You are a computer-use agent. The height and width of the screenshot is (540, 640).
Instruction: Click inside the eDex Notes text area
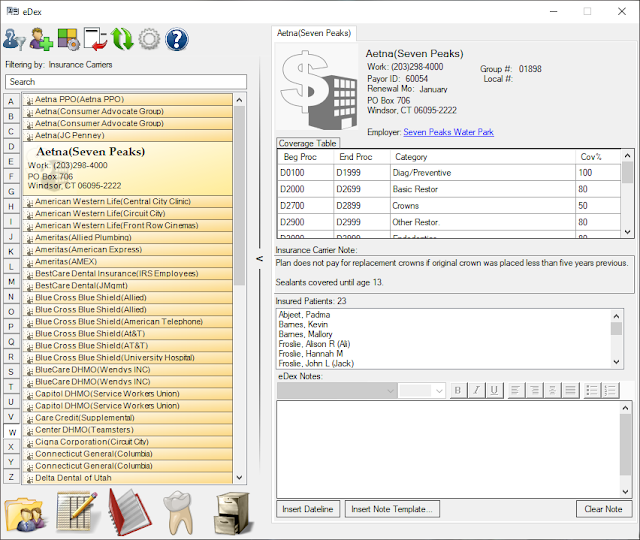pyautogui.click(x=448, y=449)
